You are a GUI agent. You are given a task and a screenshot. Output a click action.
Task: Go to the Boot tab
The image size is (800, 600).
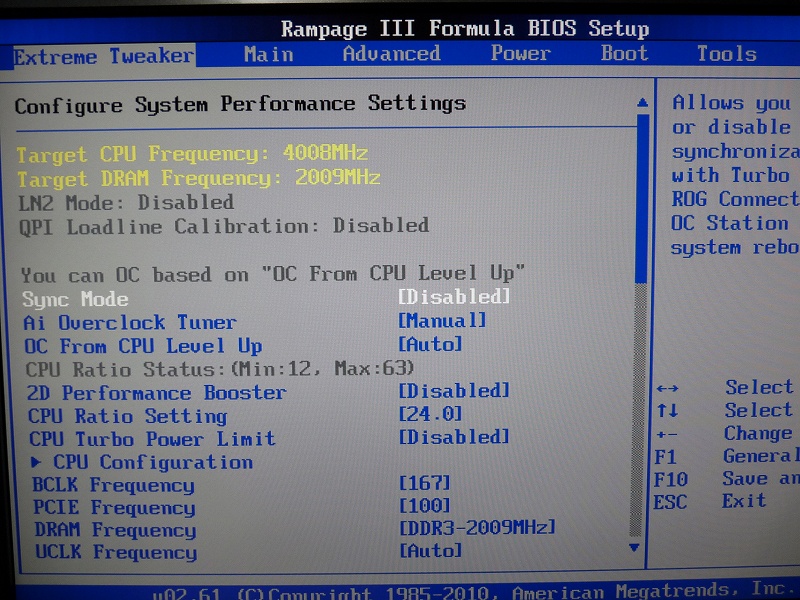click(x=624, y=53)
